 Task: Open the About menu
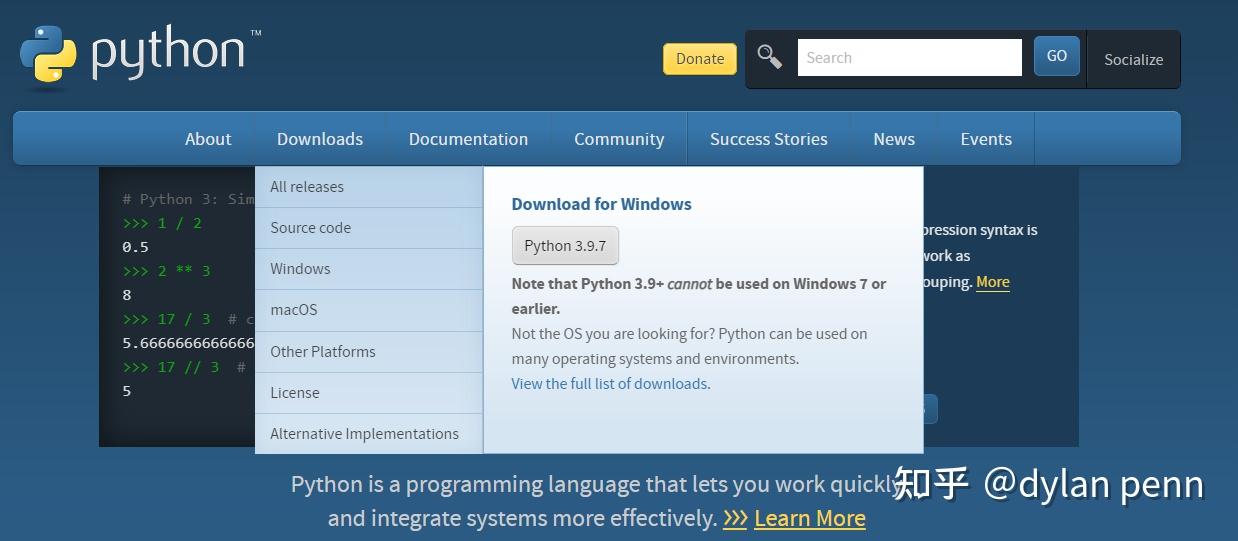pos(208,139)
